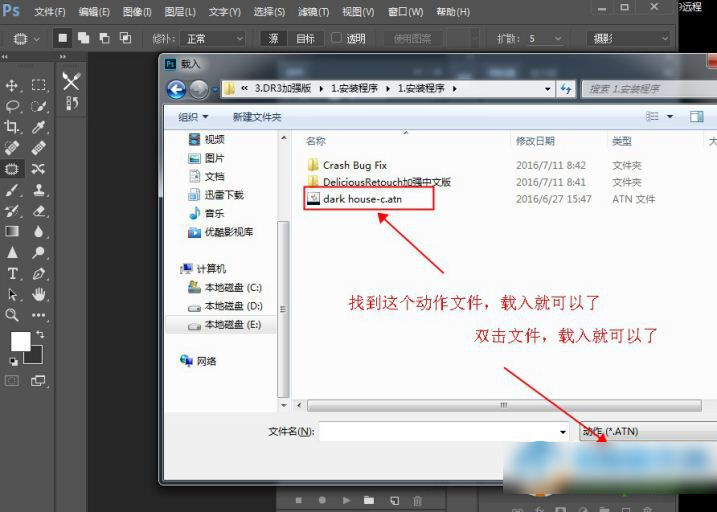The width and height of the screenshot is (717, 512).
Task: Click the horizontal scrollbar of file list
Action: click(504, 405)
